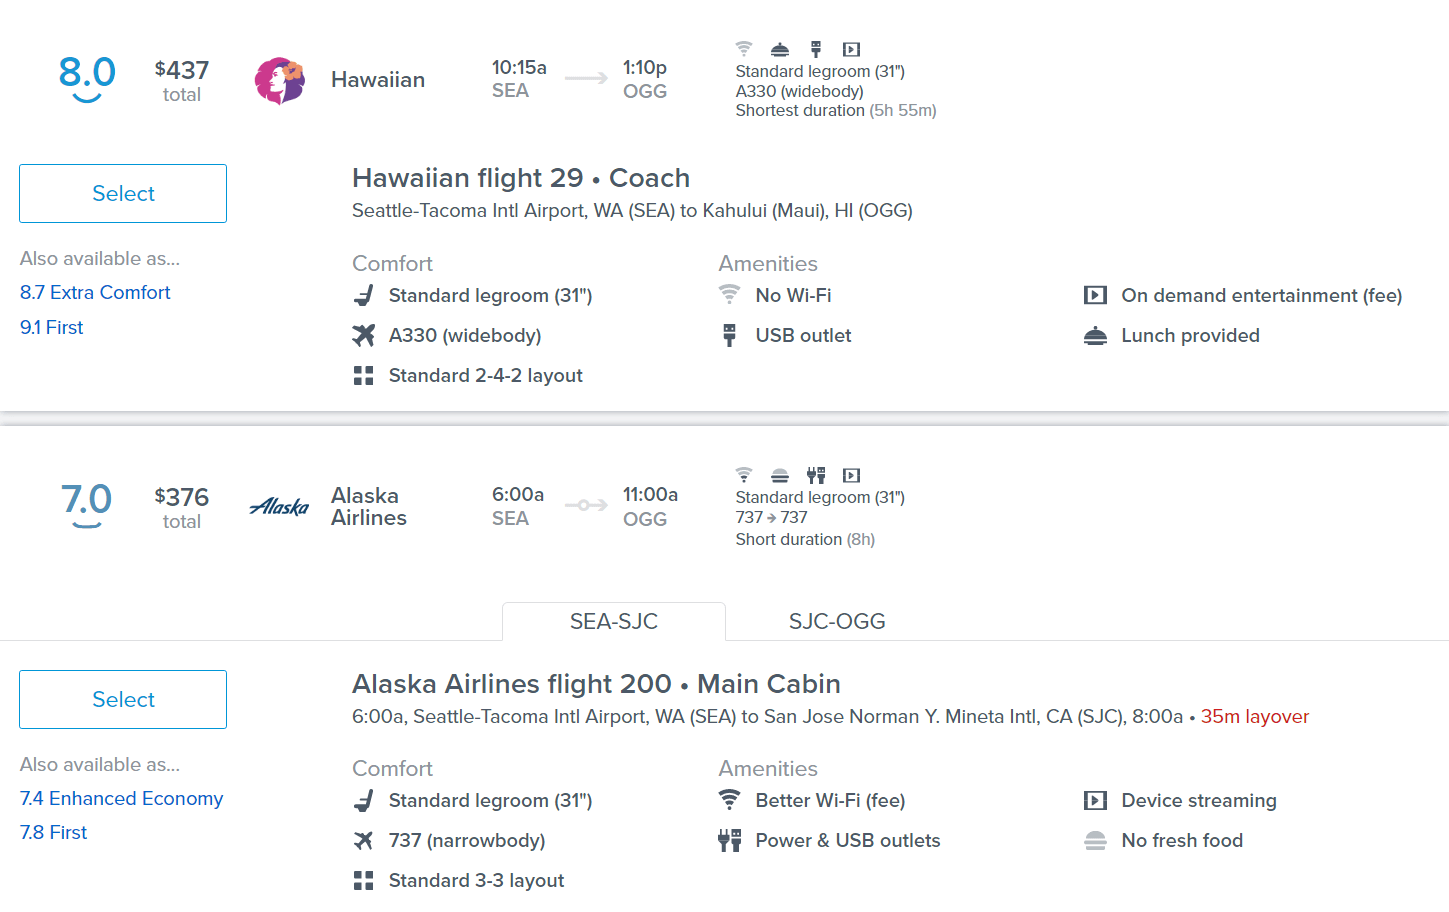Image resolution: width=1449 pixels, height=912 pixels.
Task: Click the On demand entertainment icon
Action: pyautogui.click(x=1095, y=295)
